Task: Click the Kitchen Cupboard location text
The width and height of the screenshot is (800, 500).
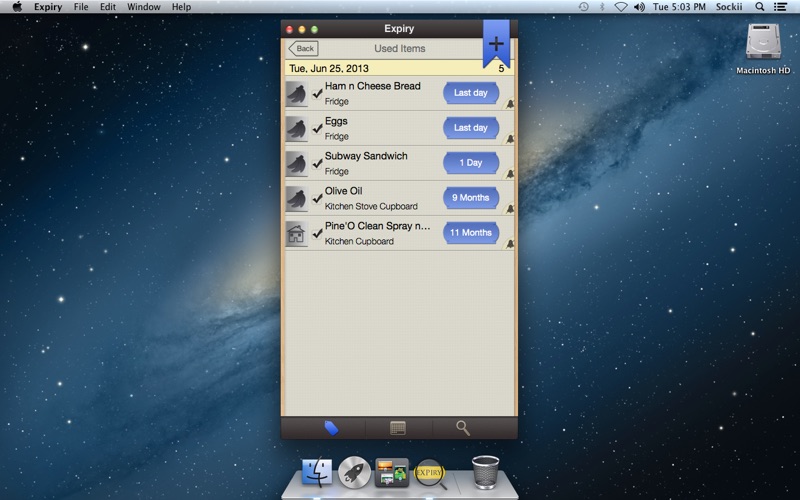Action: (x=359, y=241)
